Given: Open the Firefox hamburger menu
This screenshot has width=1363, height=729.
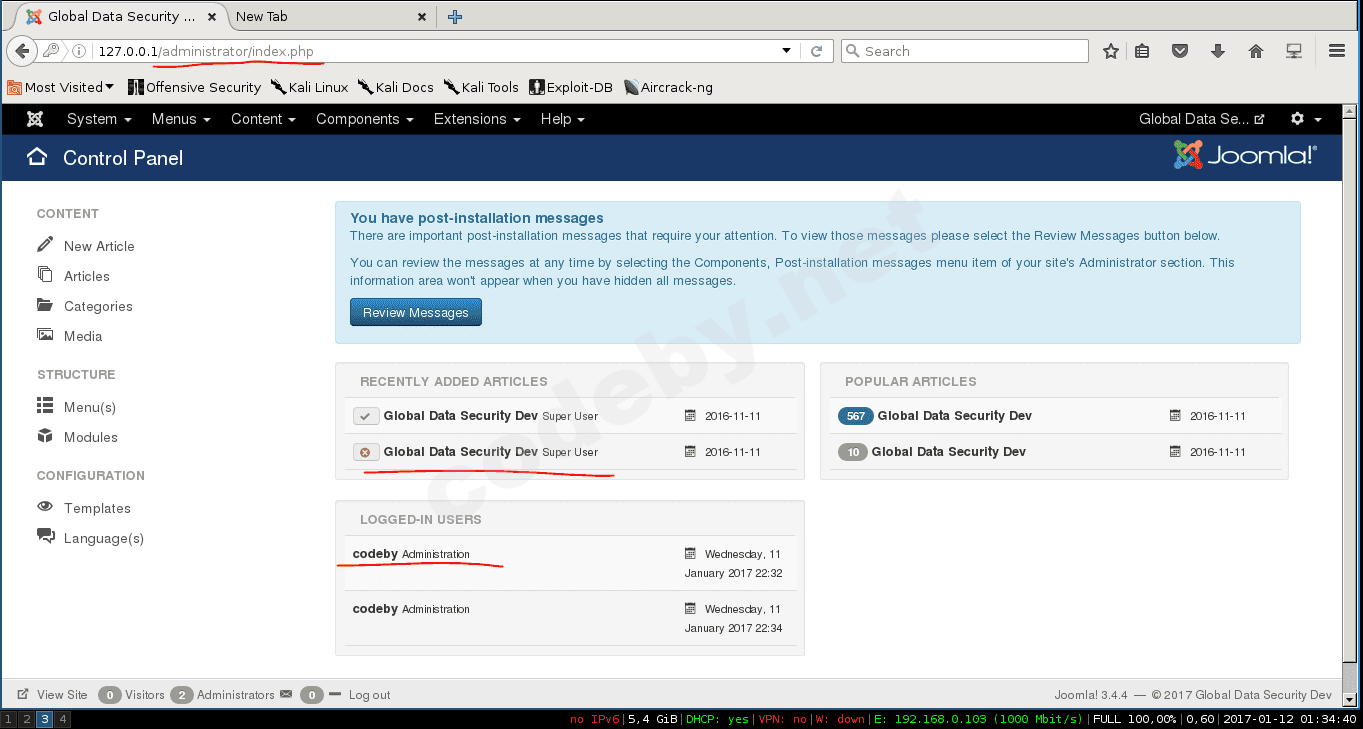Looking at the screenshot, I should (x=1337, y=51).
